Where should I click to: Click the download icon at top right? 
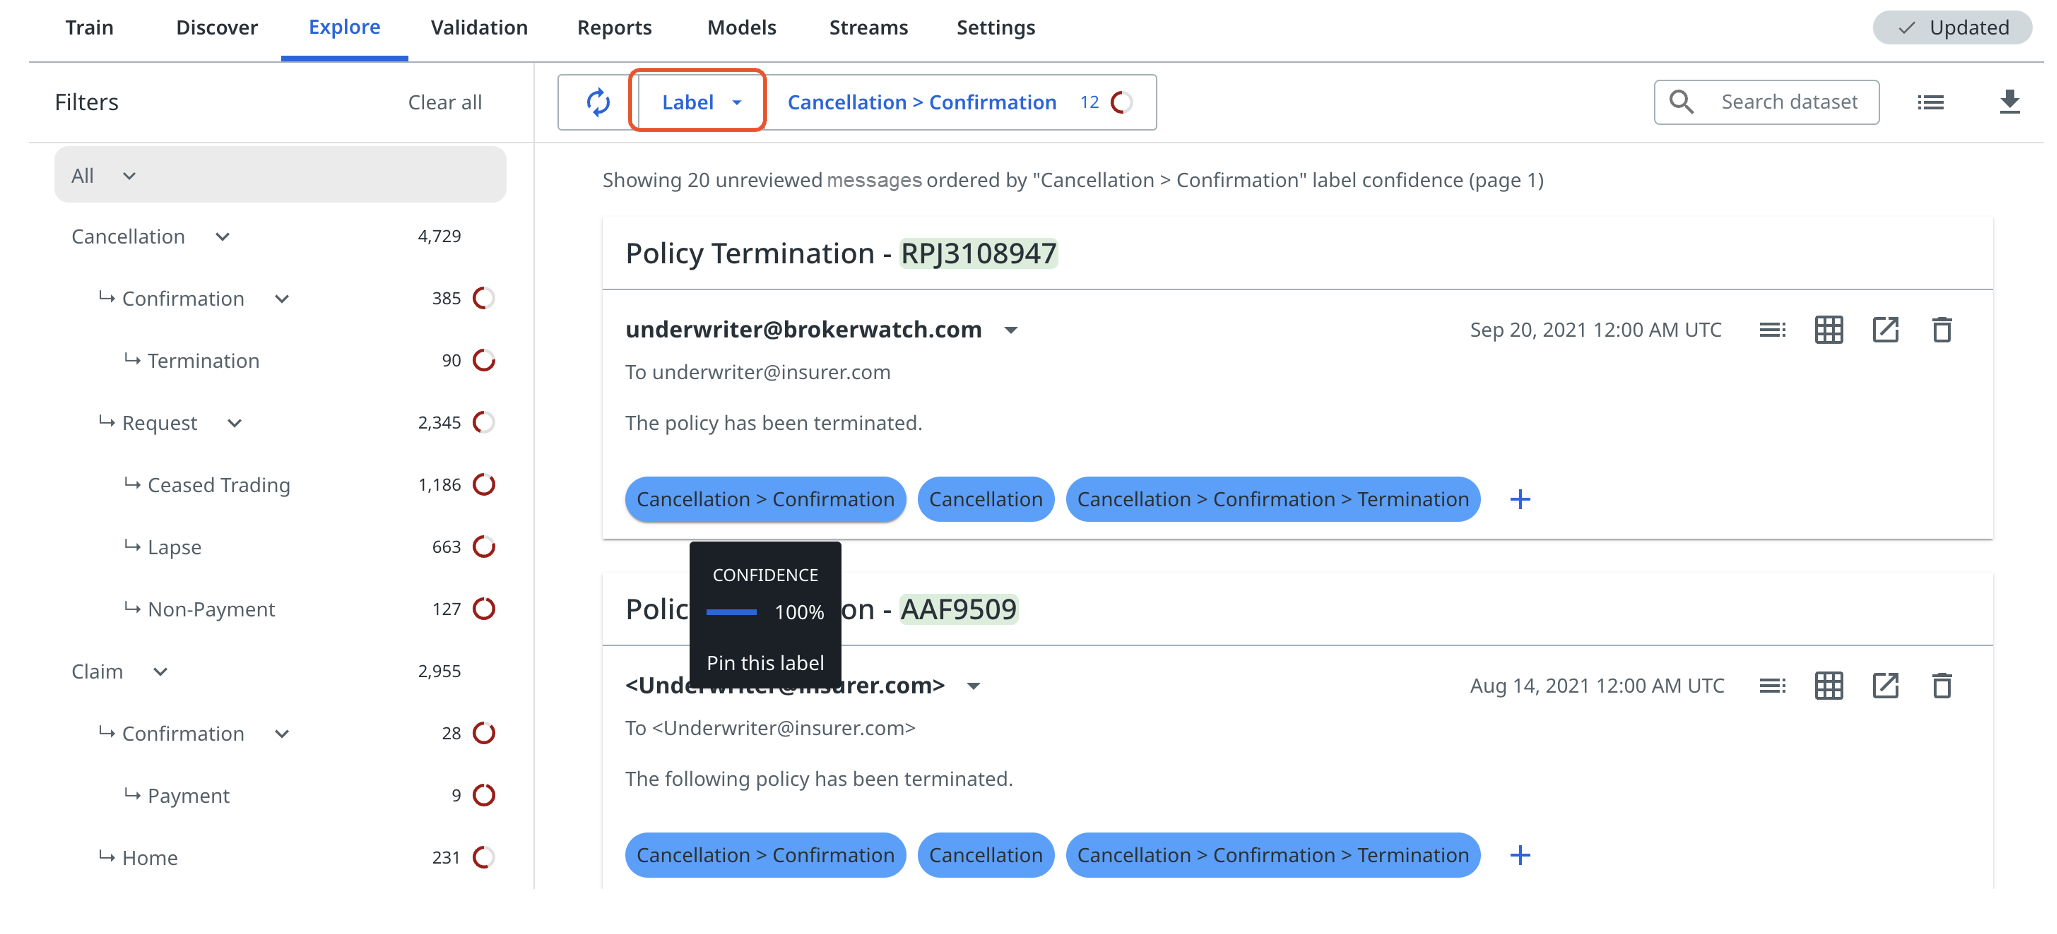2010,101
